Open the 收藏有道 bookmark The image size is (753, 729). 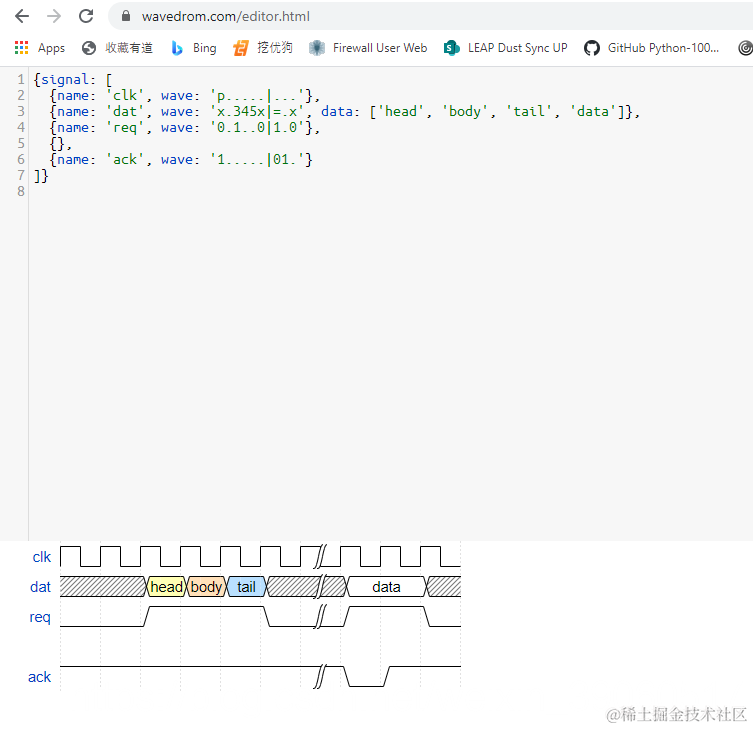pos(129,48)
